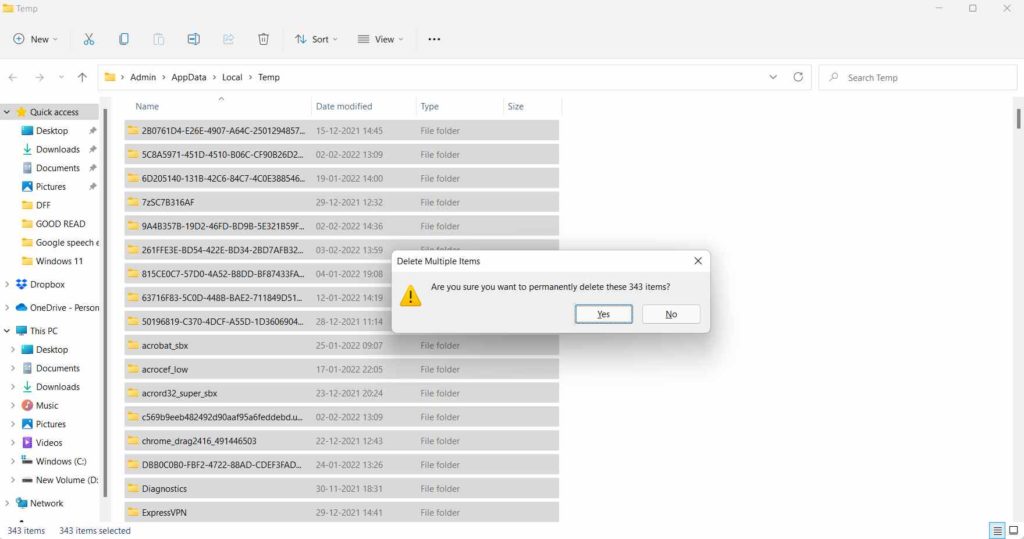
Task: Click the Cut scissors icon in toolbar
Action: click(x=89, y=39)
